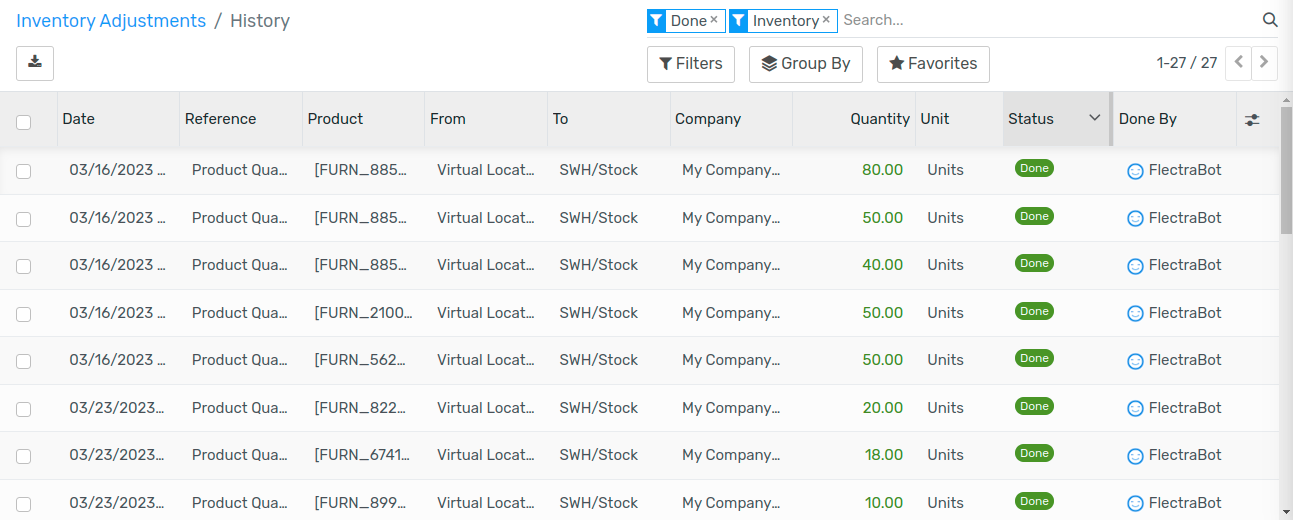Navigate to Inventory Adjustments breadcrumb
This screenshot has width=1293, height=520.
pos(111,21)
